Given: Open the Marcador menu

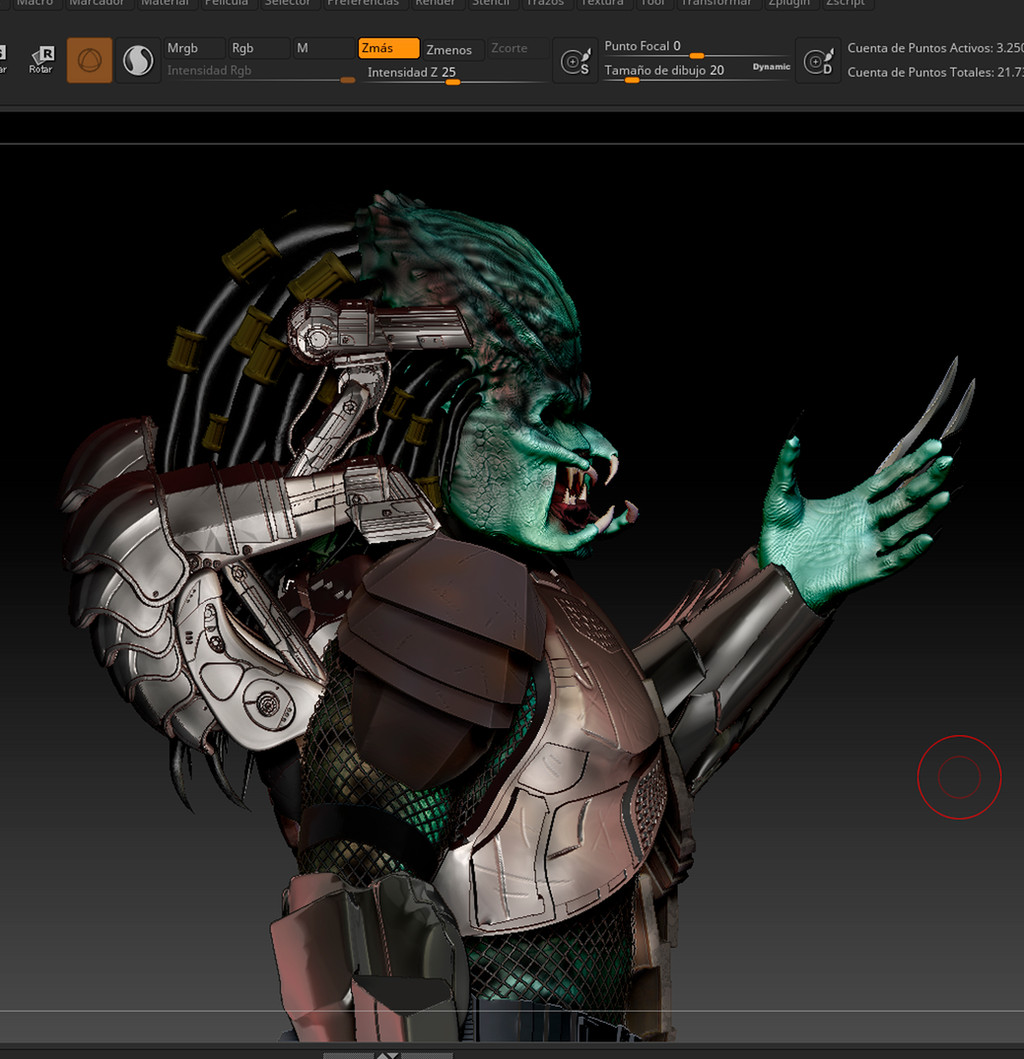Looking at the screenshot, I should pos(97,3).
